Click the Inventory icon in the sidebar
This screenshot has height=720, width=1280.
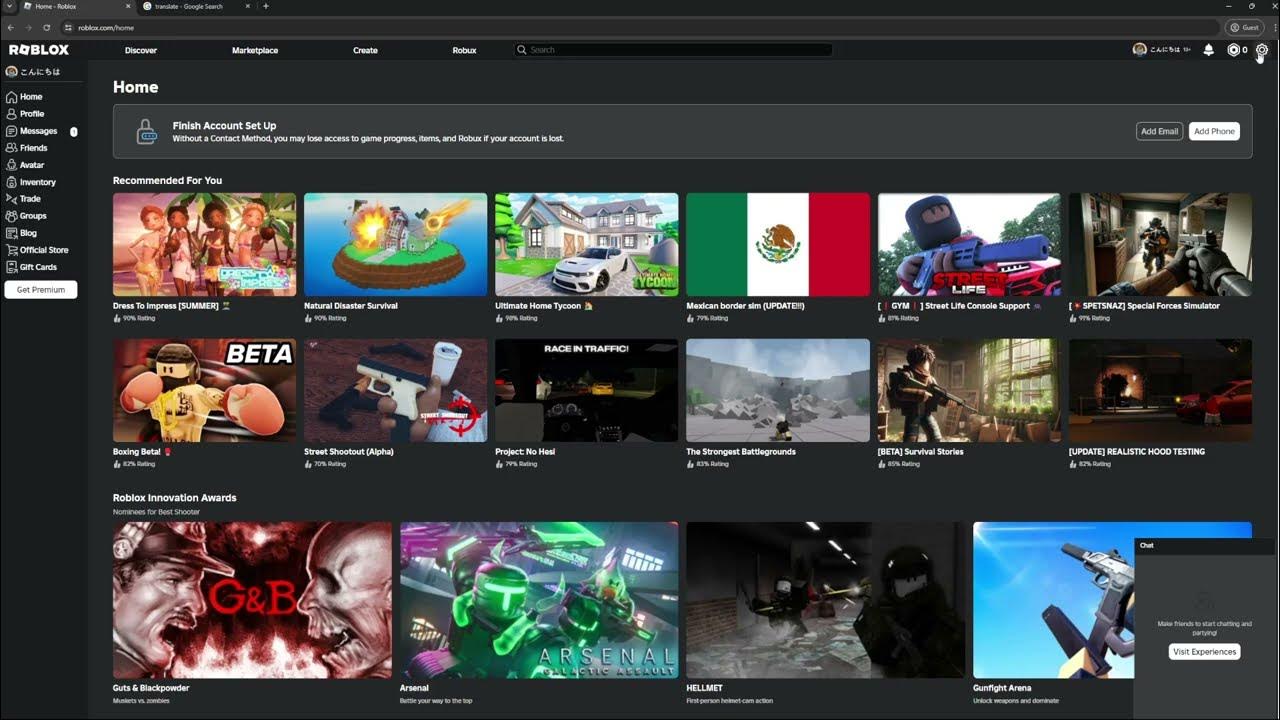[x=11, y=182]
